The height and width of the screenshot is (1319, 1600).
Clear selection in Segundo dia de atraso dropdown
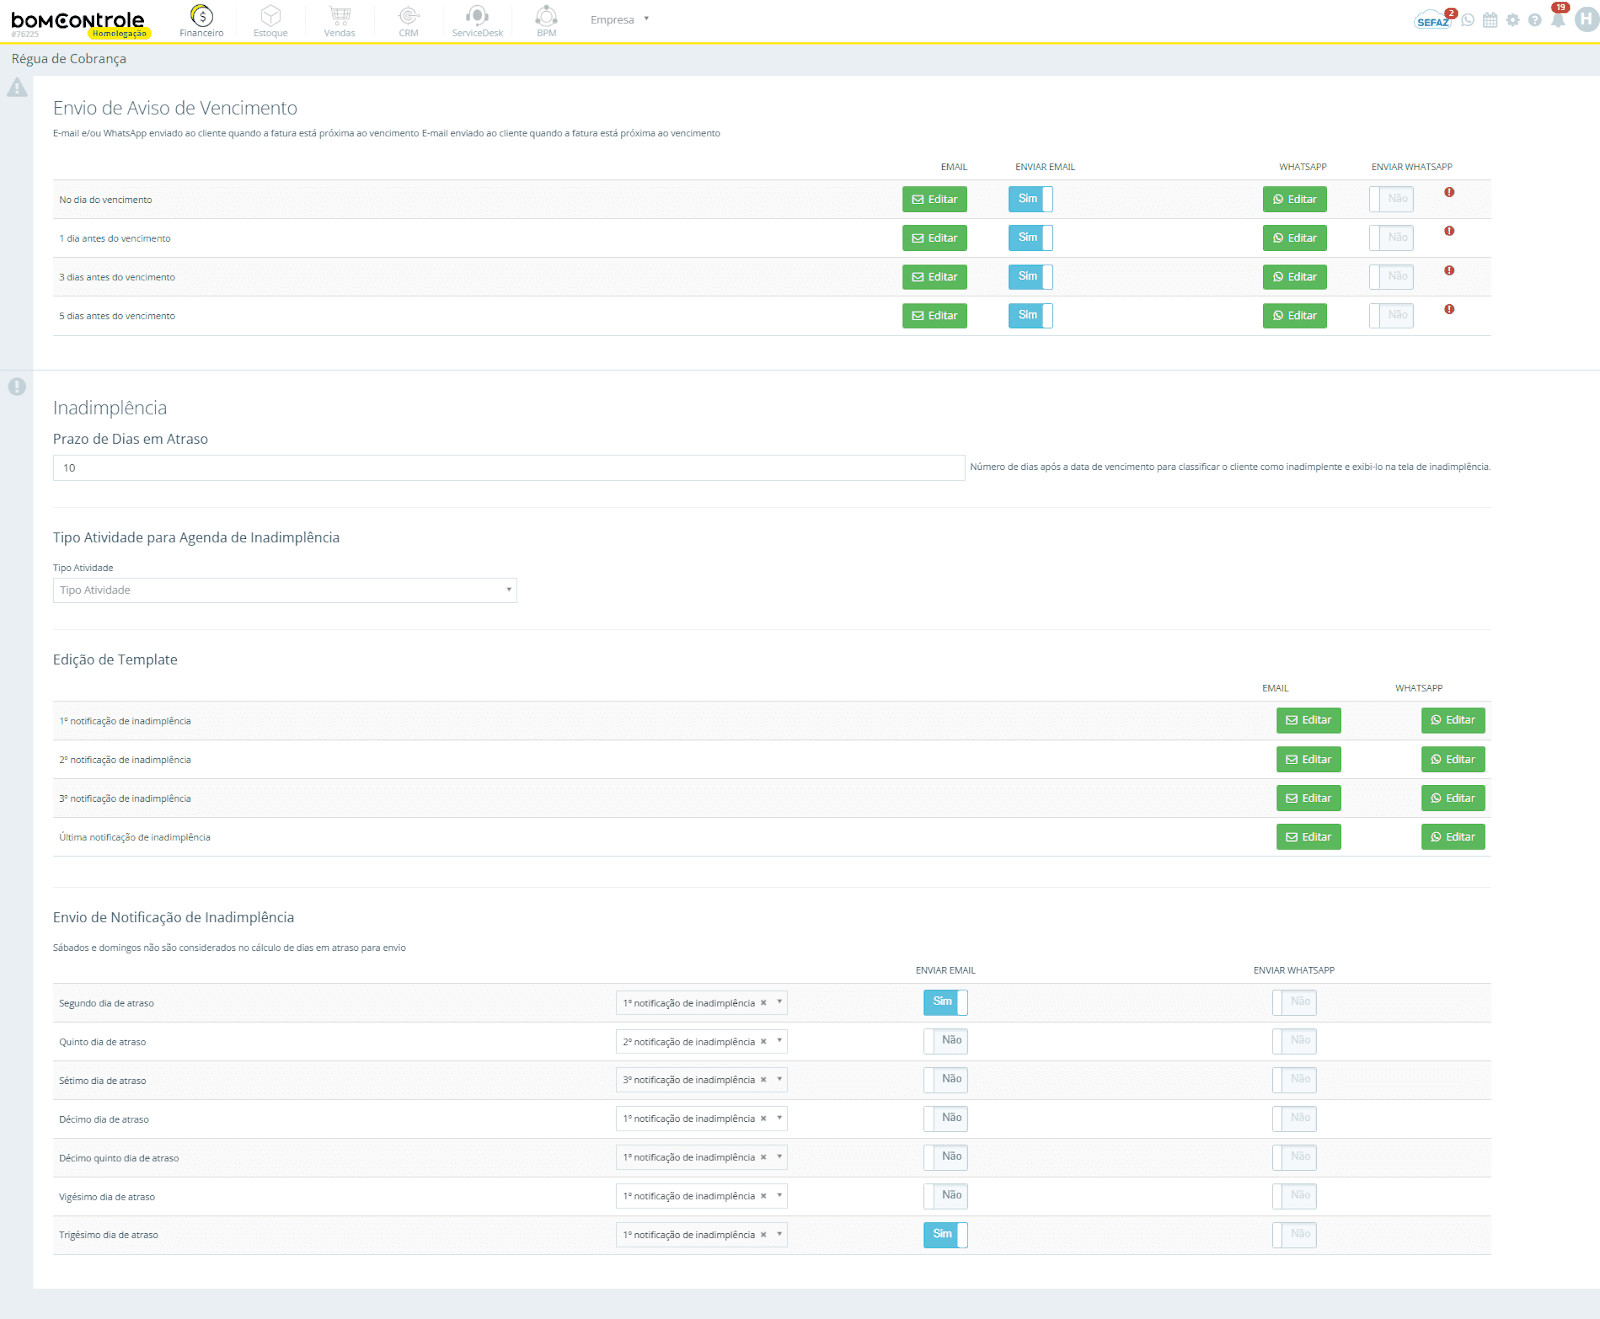(x=763, y=1002)
